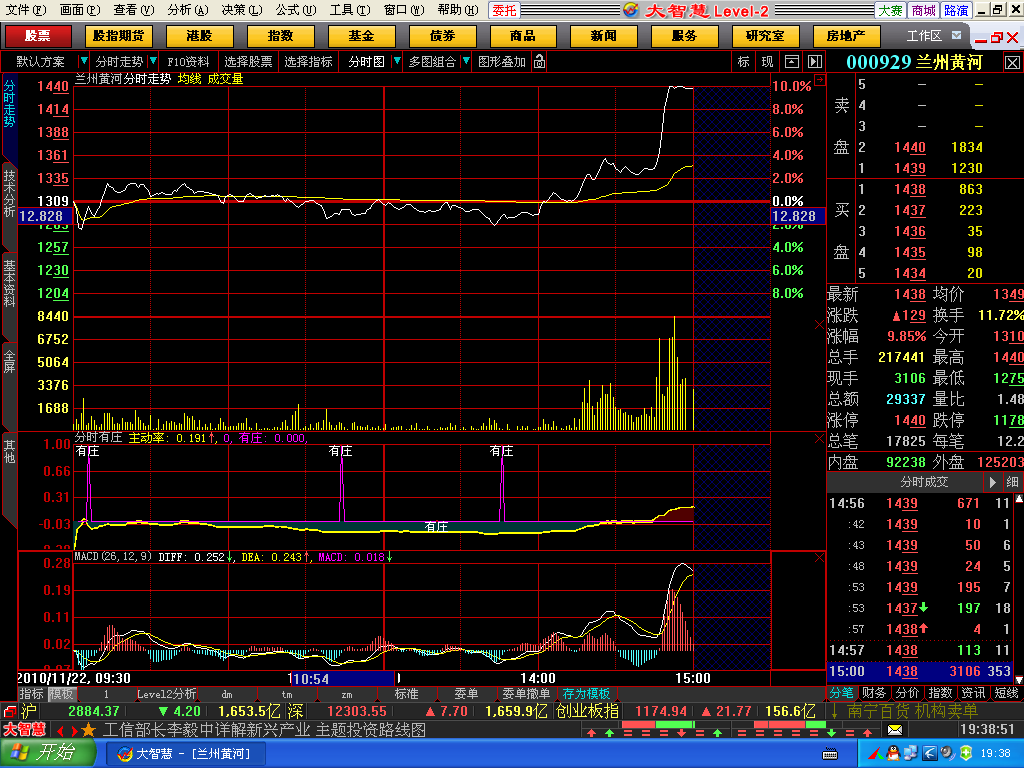
Task: Expand the 分时走势 dropdown arrow
Action: pos(84,62)
